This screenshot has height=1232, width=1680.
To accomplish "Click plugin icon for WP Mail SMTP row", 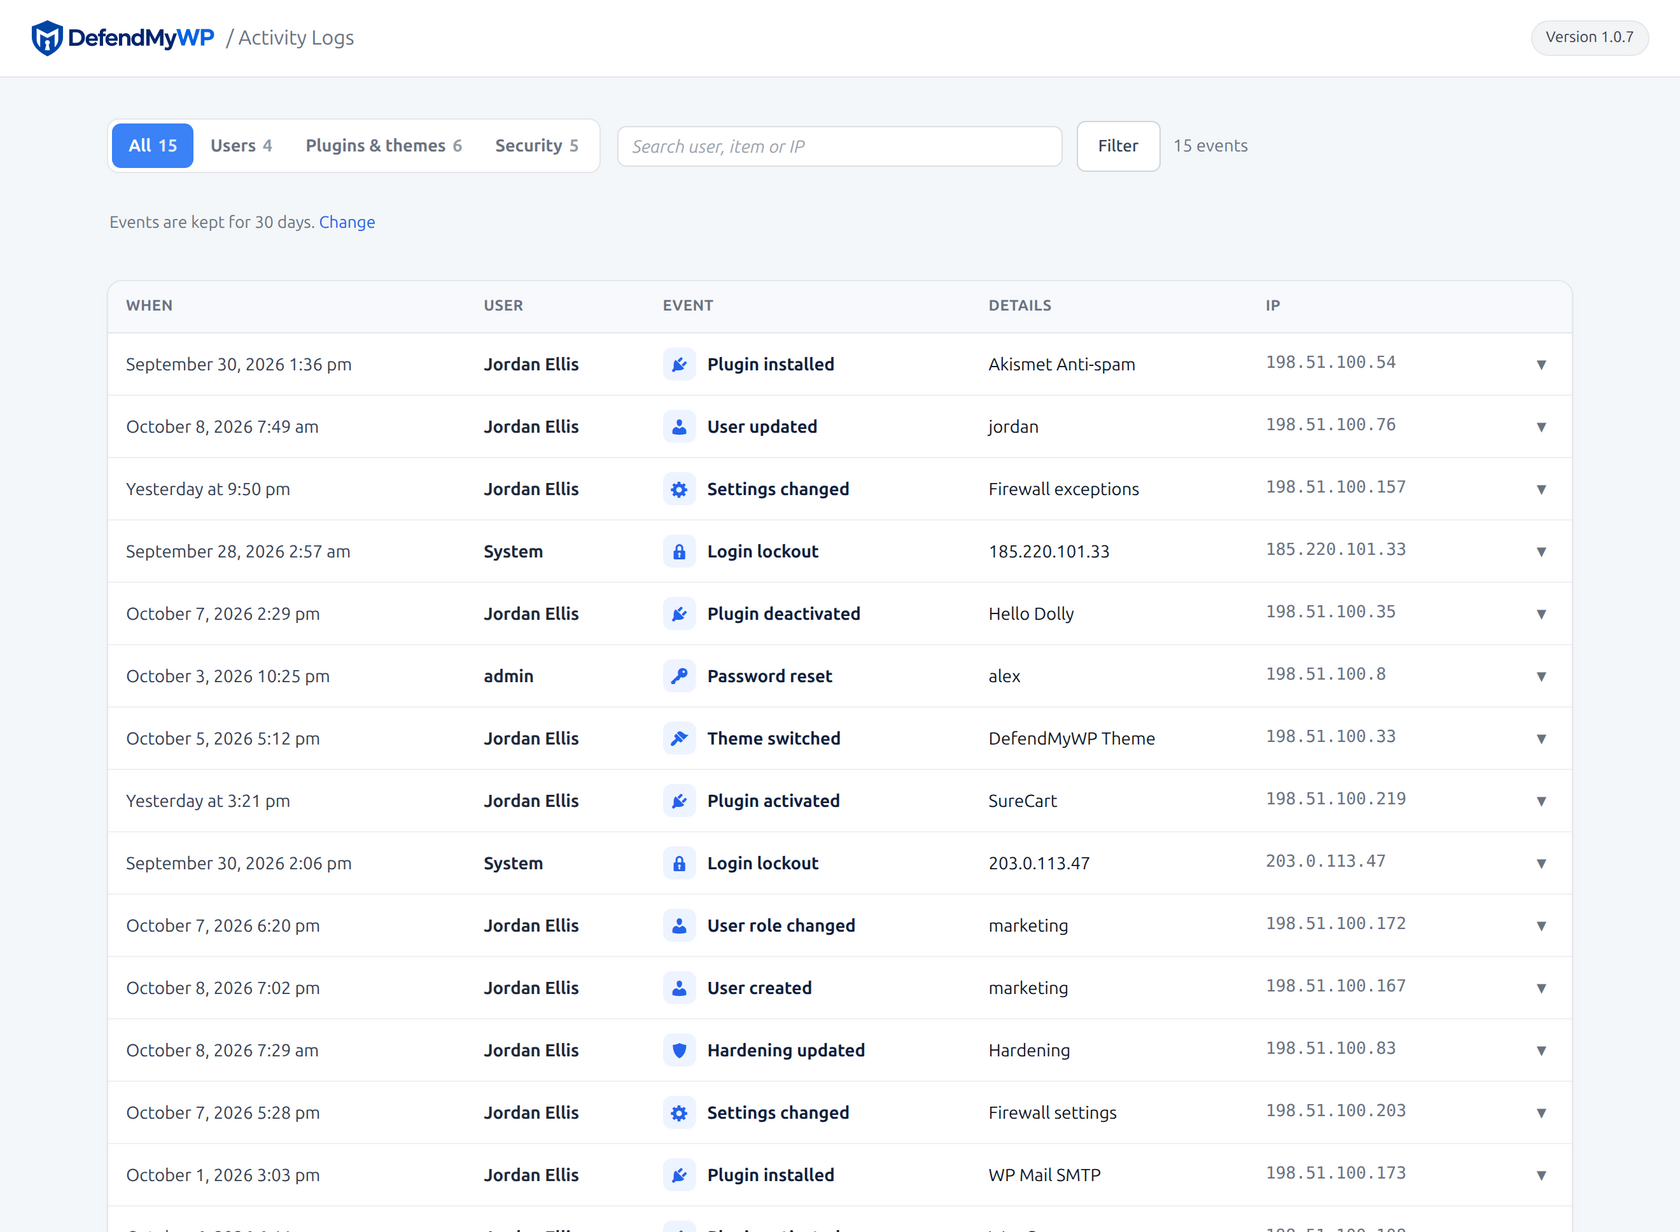I will click(679, 1175).
